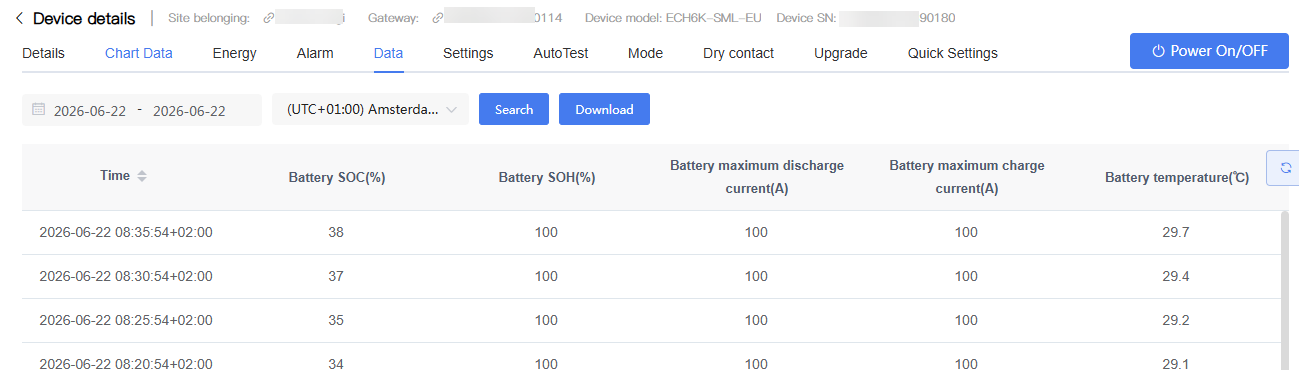
Task: Switch to the Chart Data tab
Action: (139, 53)
